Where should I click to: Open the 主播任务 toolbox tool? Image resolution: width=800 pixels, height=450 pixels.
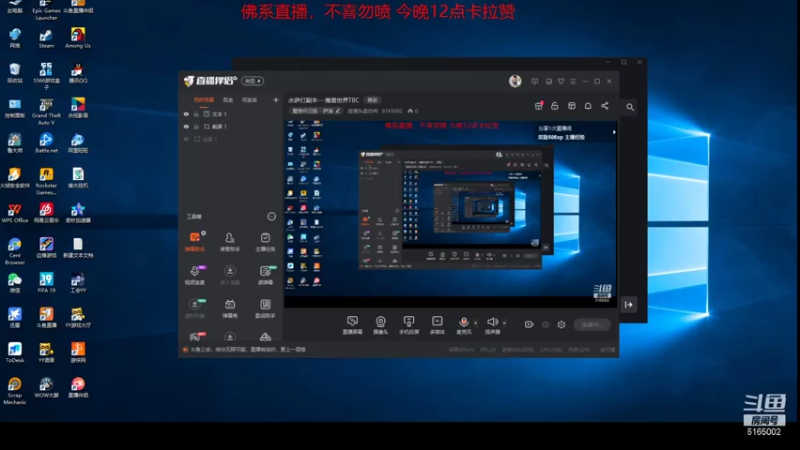265,241
